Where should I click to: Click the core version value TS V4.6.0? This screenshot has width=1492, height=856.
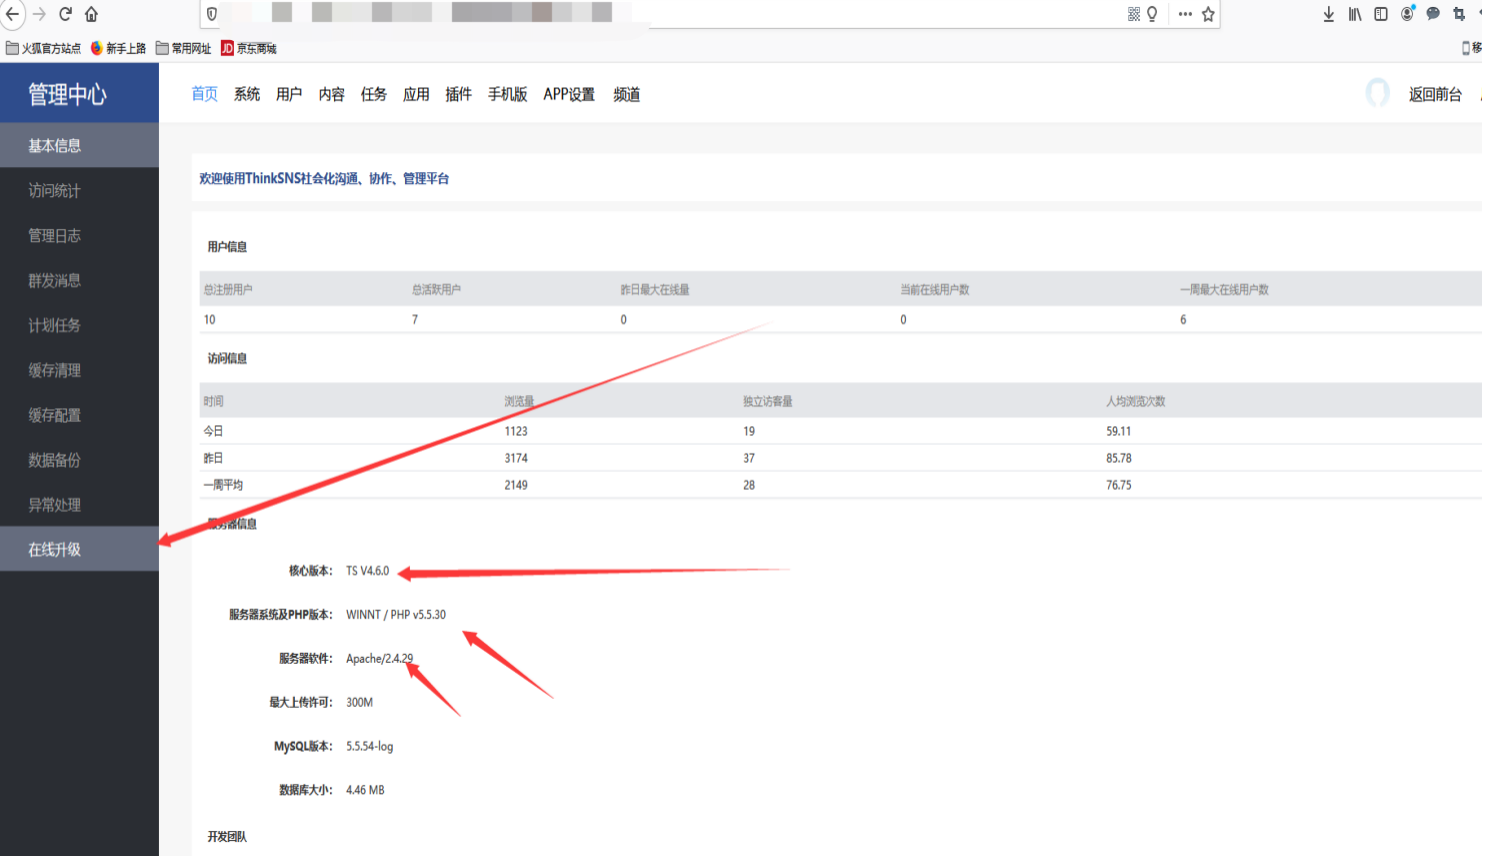(x=367, y=571)
